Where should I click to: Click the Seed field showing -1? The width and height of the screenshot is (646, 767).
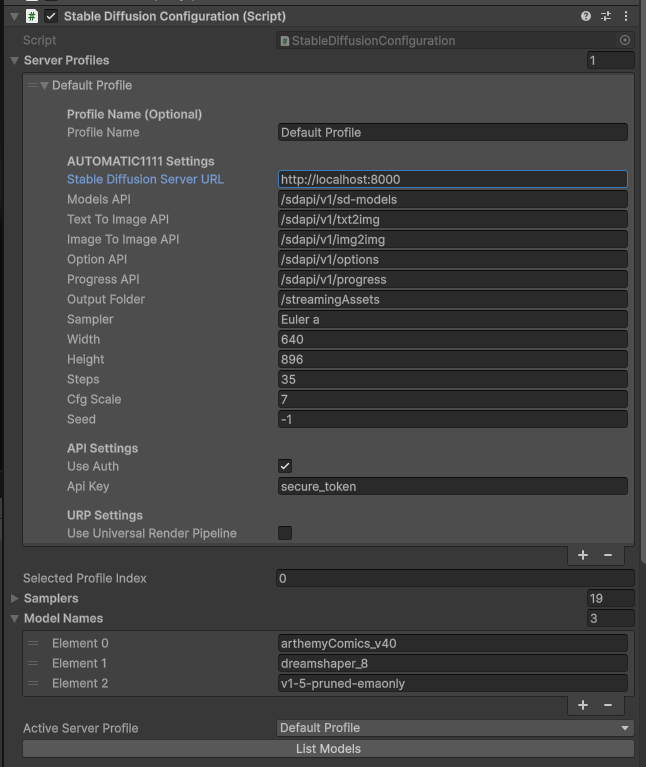453,419
